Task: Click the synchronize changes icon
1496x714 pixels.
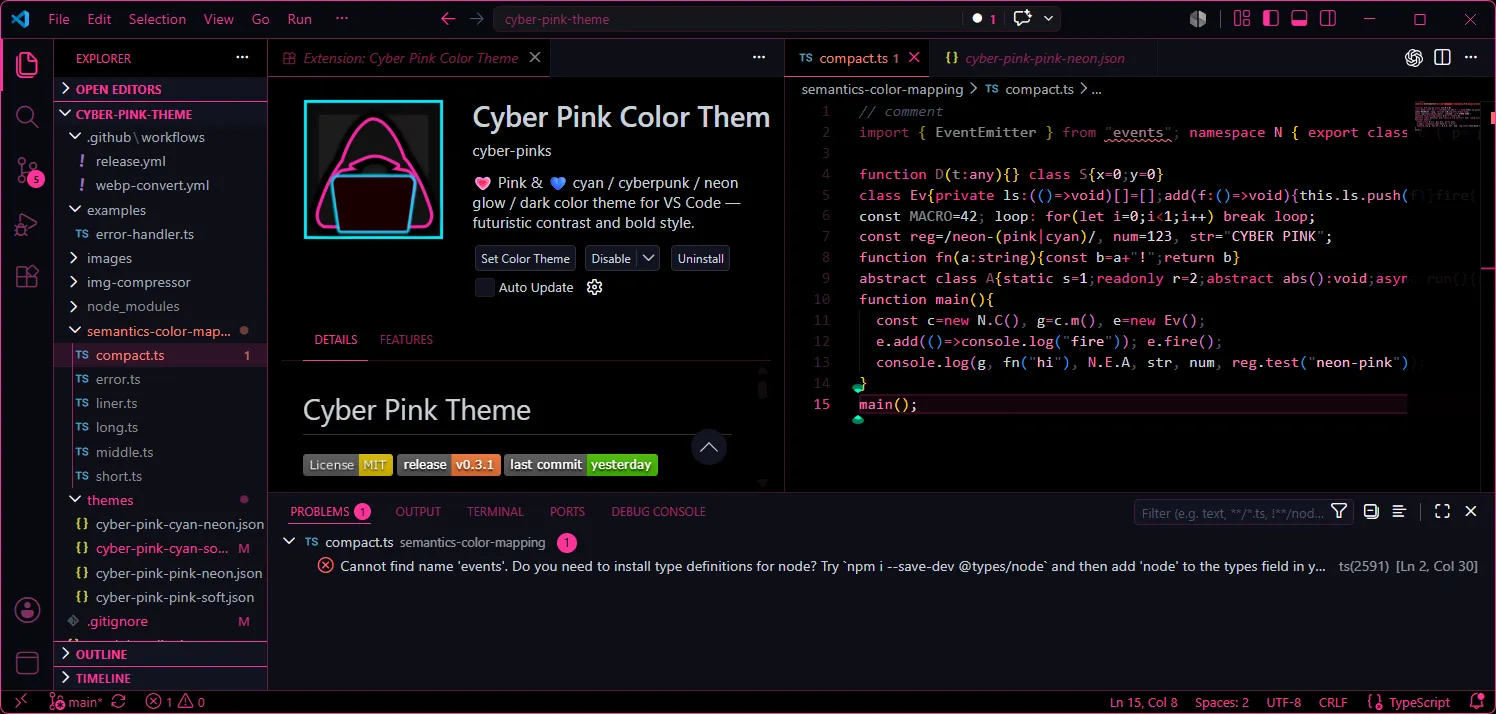Action: [x=119, y=702]
